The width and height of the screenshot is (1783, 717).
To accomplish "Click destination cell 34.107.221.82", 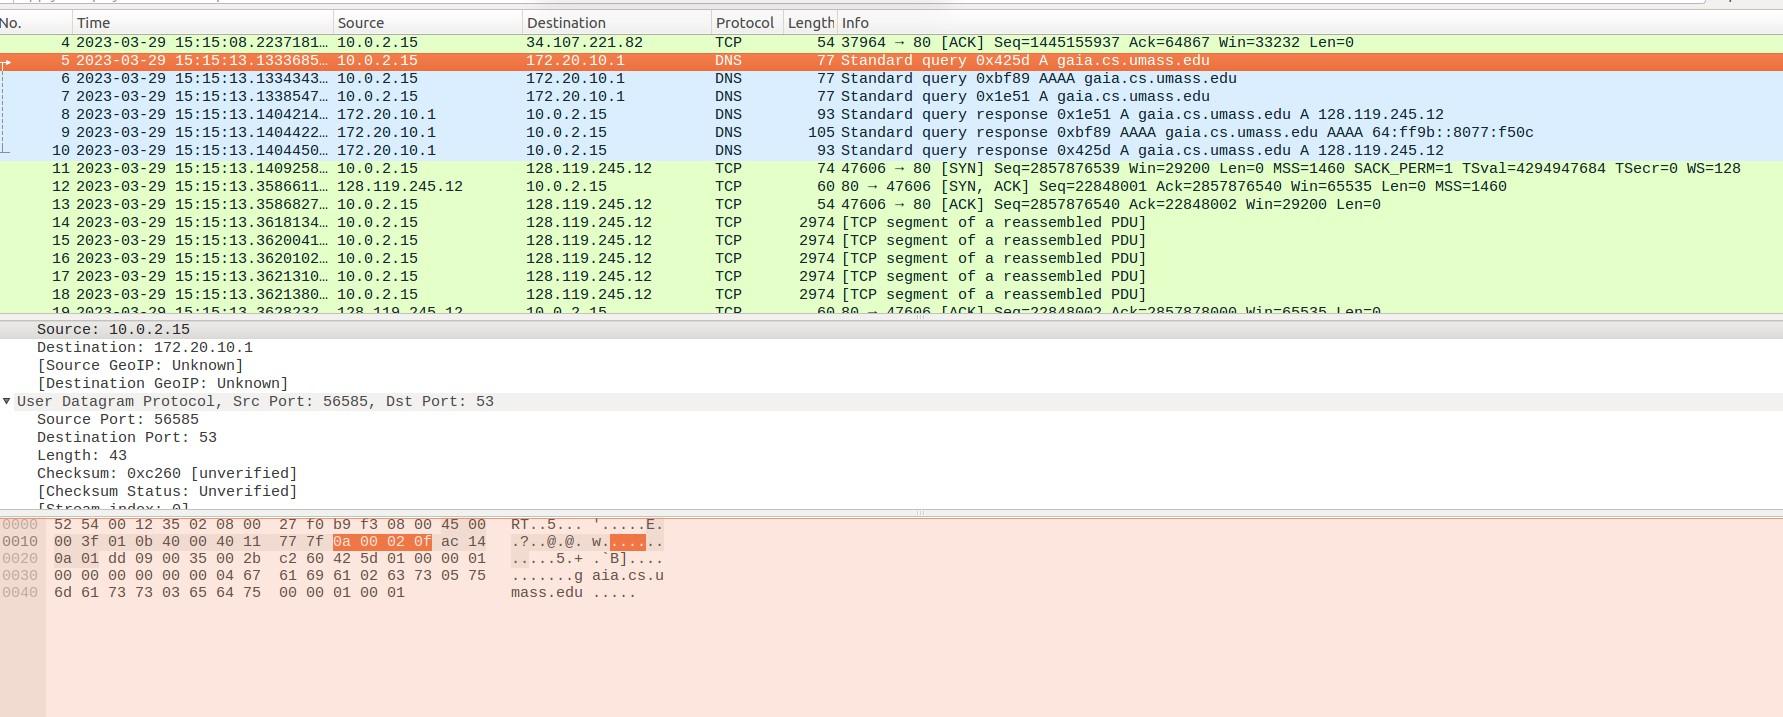I will click(x=584, y=42).
